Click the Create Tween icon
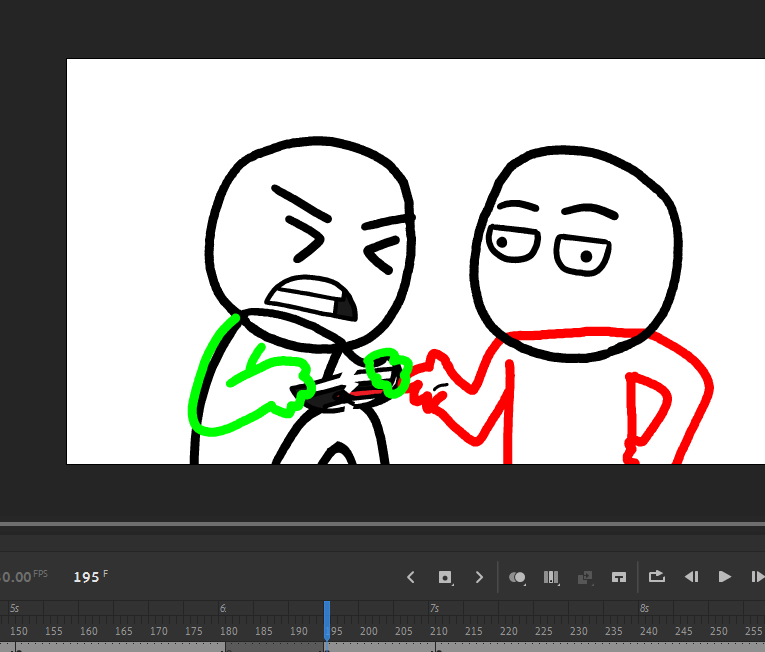The image size is (765, 652). (x=584, y=577)
